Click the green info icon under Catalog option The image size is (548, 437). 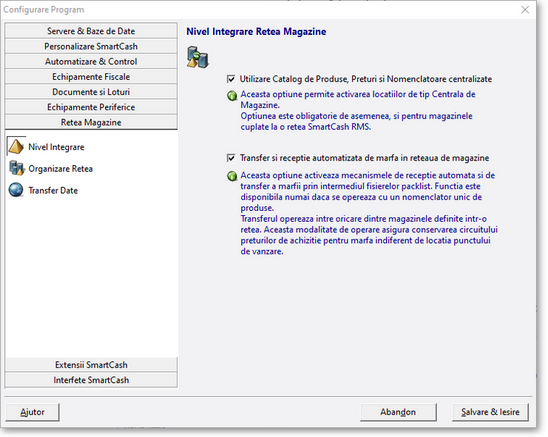tap(232, 95)
